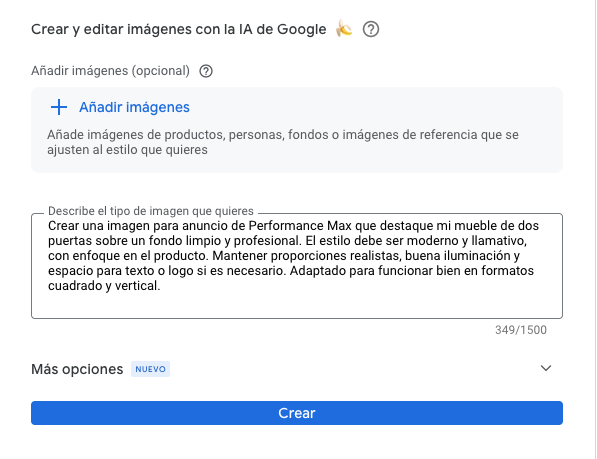Click the NUEVO badge beside Más opciones
The width and height of the screenshot is (597, 459).
tap(150, 369)
